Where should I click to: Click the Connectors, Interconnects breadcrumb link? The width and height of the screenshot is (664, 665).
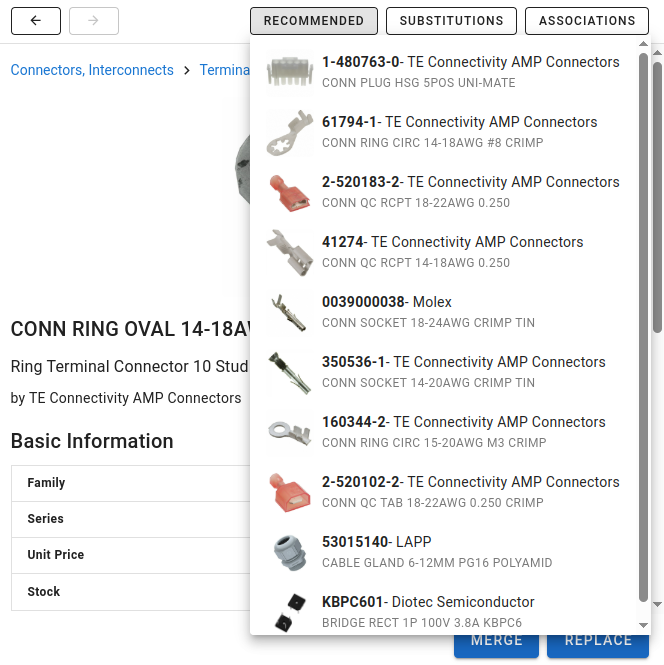(x=92, y=70)
